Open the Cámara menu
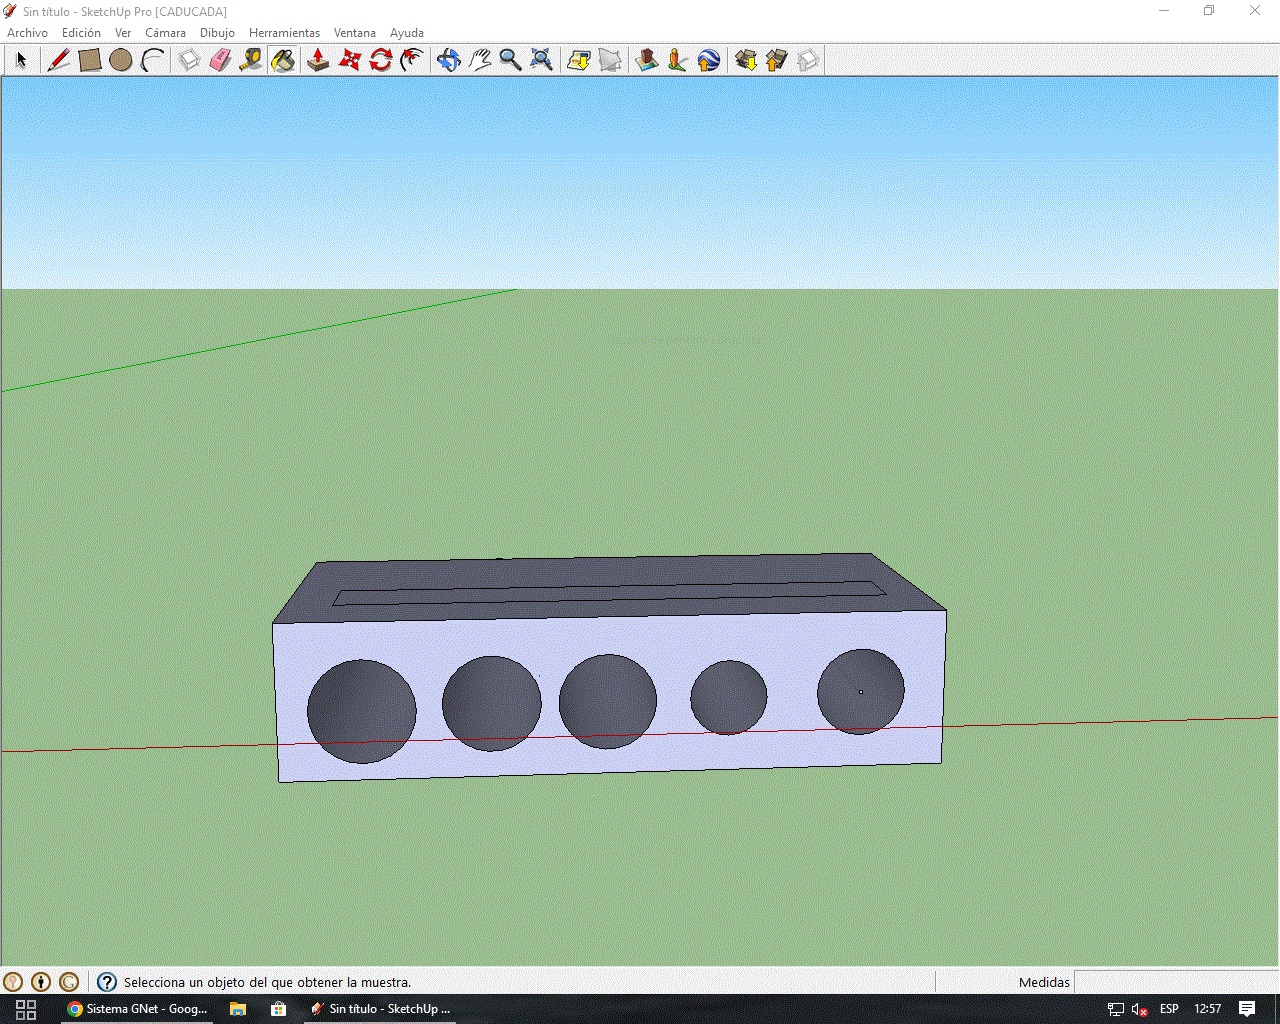The width and height of the screenshot is (1280, 1024). coord(165,33)
